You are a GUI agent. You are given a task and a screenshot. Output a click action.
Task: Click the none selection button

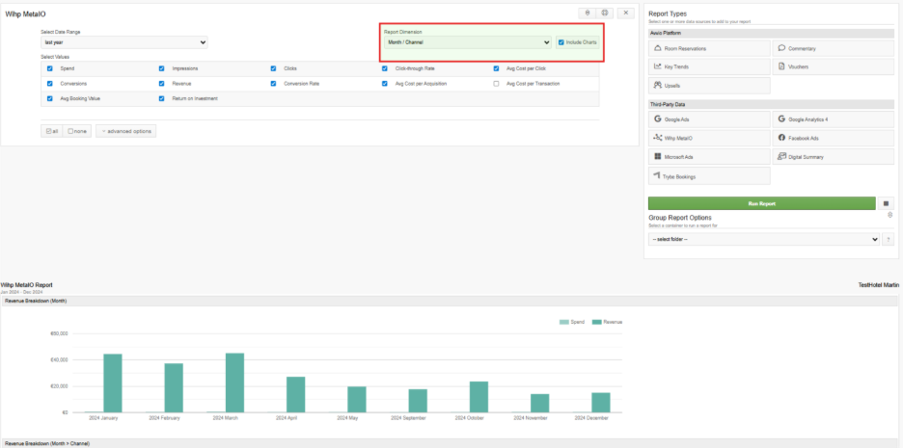[77, 131]
